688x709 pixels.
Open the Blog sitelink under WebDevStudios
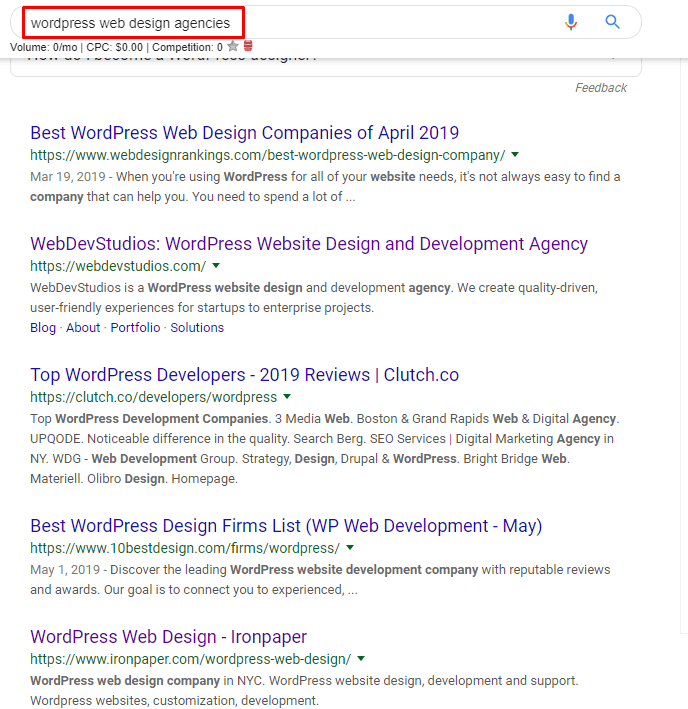pos(43,327)
